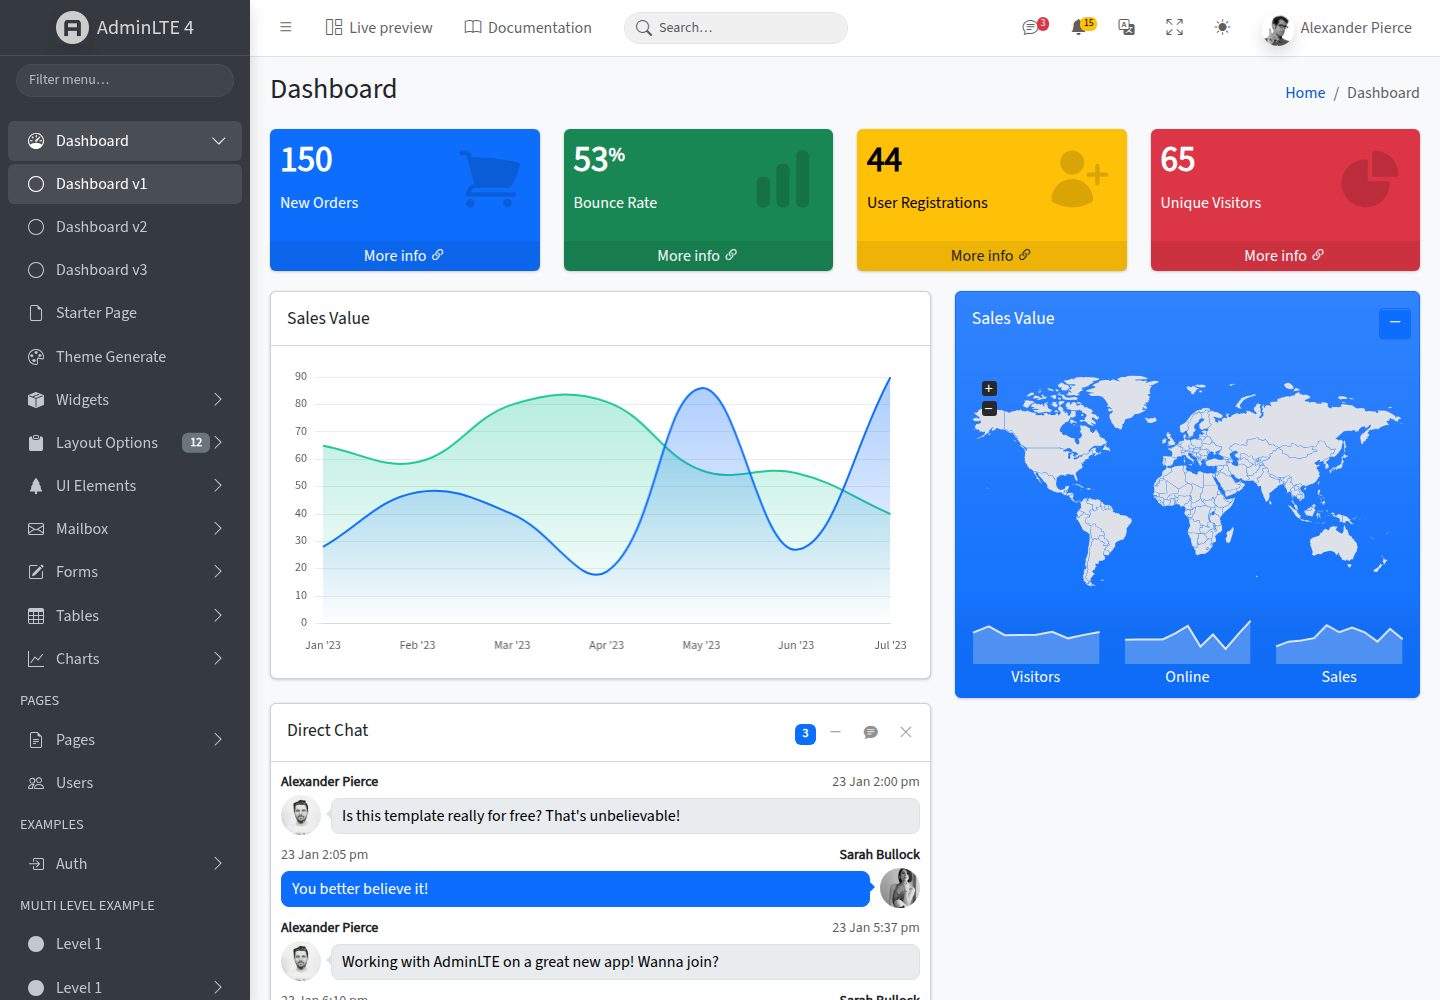The image size is (1440, 1000).
Task: Click More info on Unique Visitors card
Action: [1285, 255]
